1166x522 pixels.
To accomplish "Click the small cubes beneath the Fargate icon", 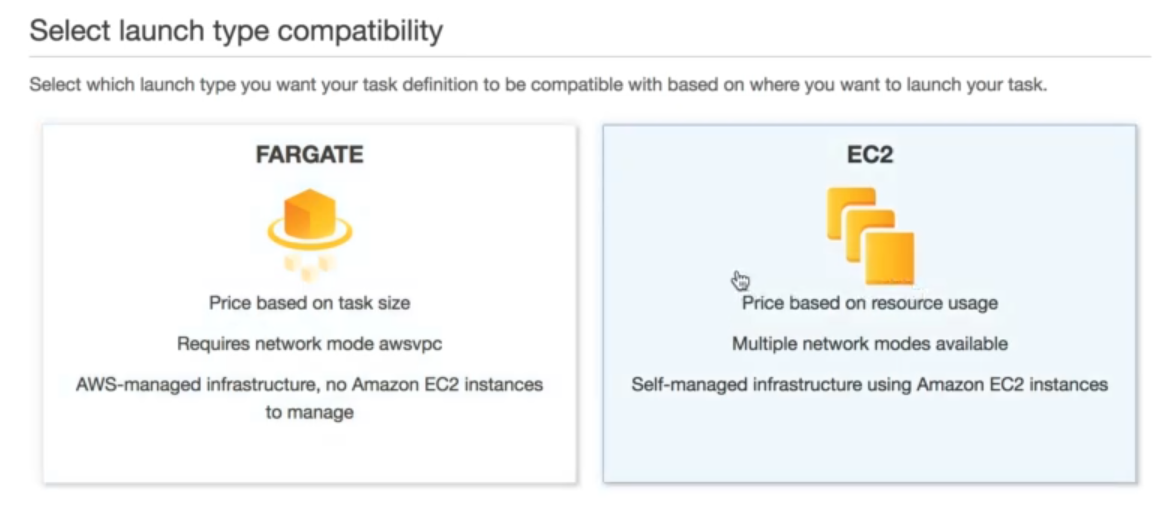I will click(309, 265).
